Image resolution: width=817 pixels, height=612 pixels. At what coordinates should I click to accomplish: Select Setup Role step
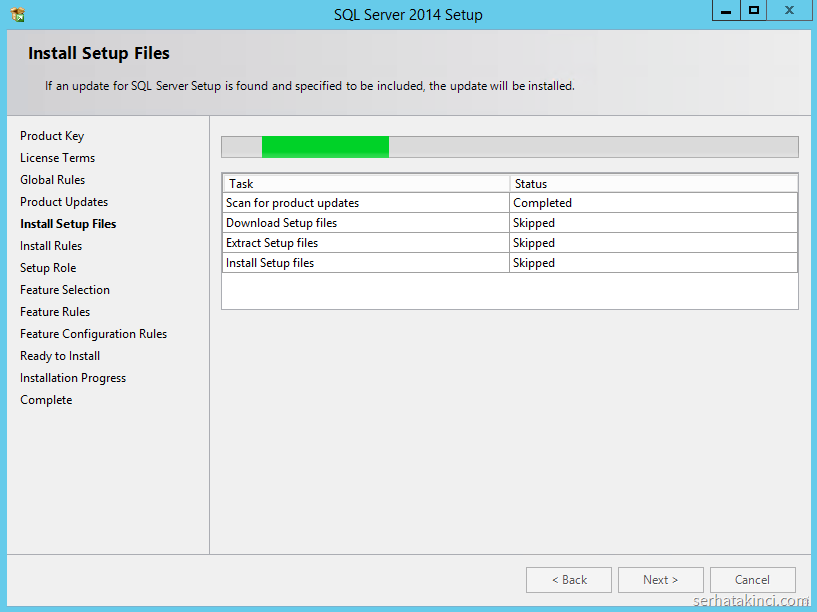click(x=48, y=268)
